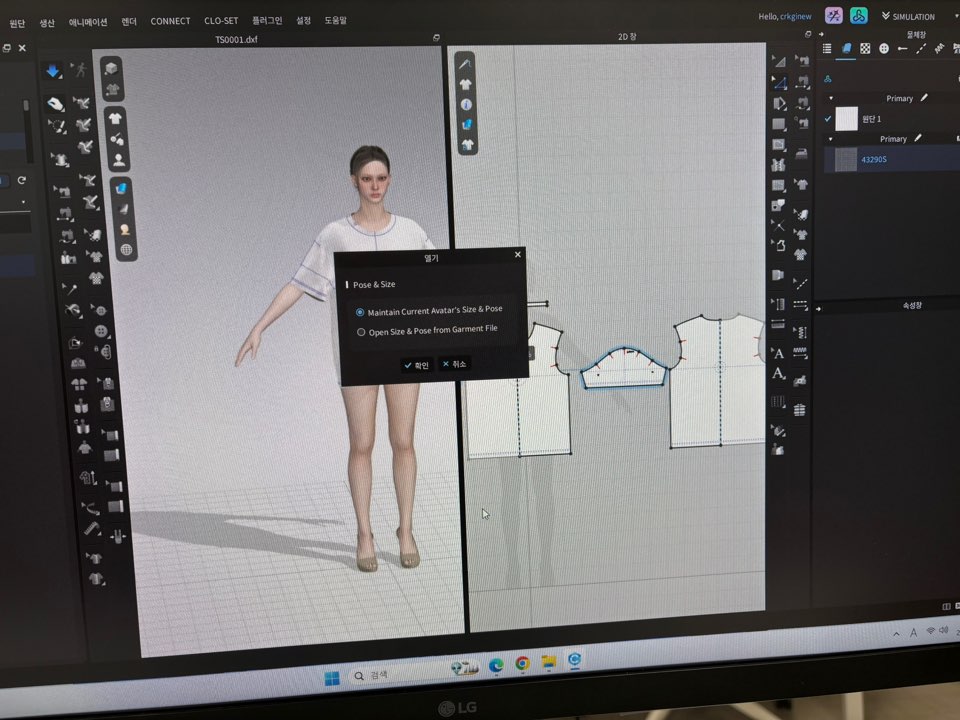Select Open Size & Pose from Garment File
The height and width of the screenshot is (720, 960).
tap(360, 331)
